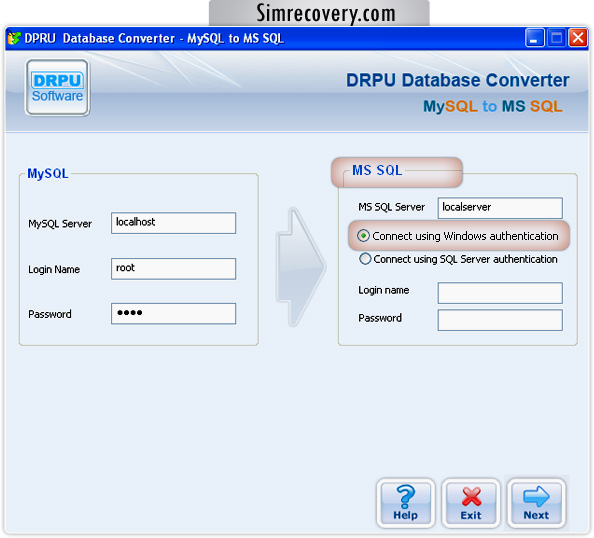Click the DRPU Software logo
The height and width of the screenshot is (538, 594).
57,88
